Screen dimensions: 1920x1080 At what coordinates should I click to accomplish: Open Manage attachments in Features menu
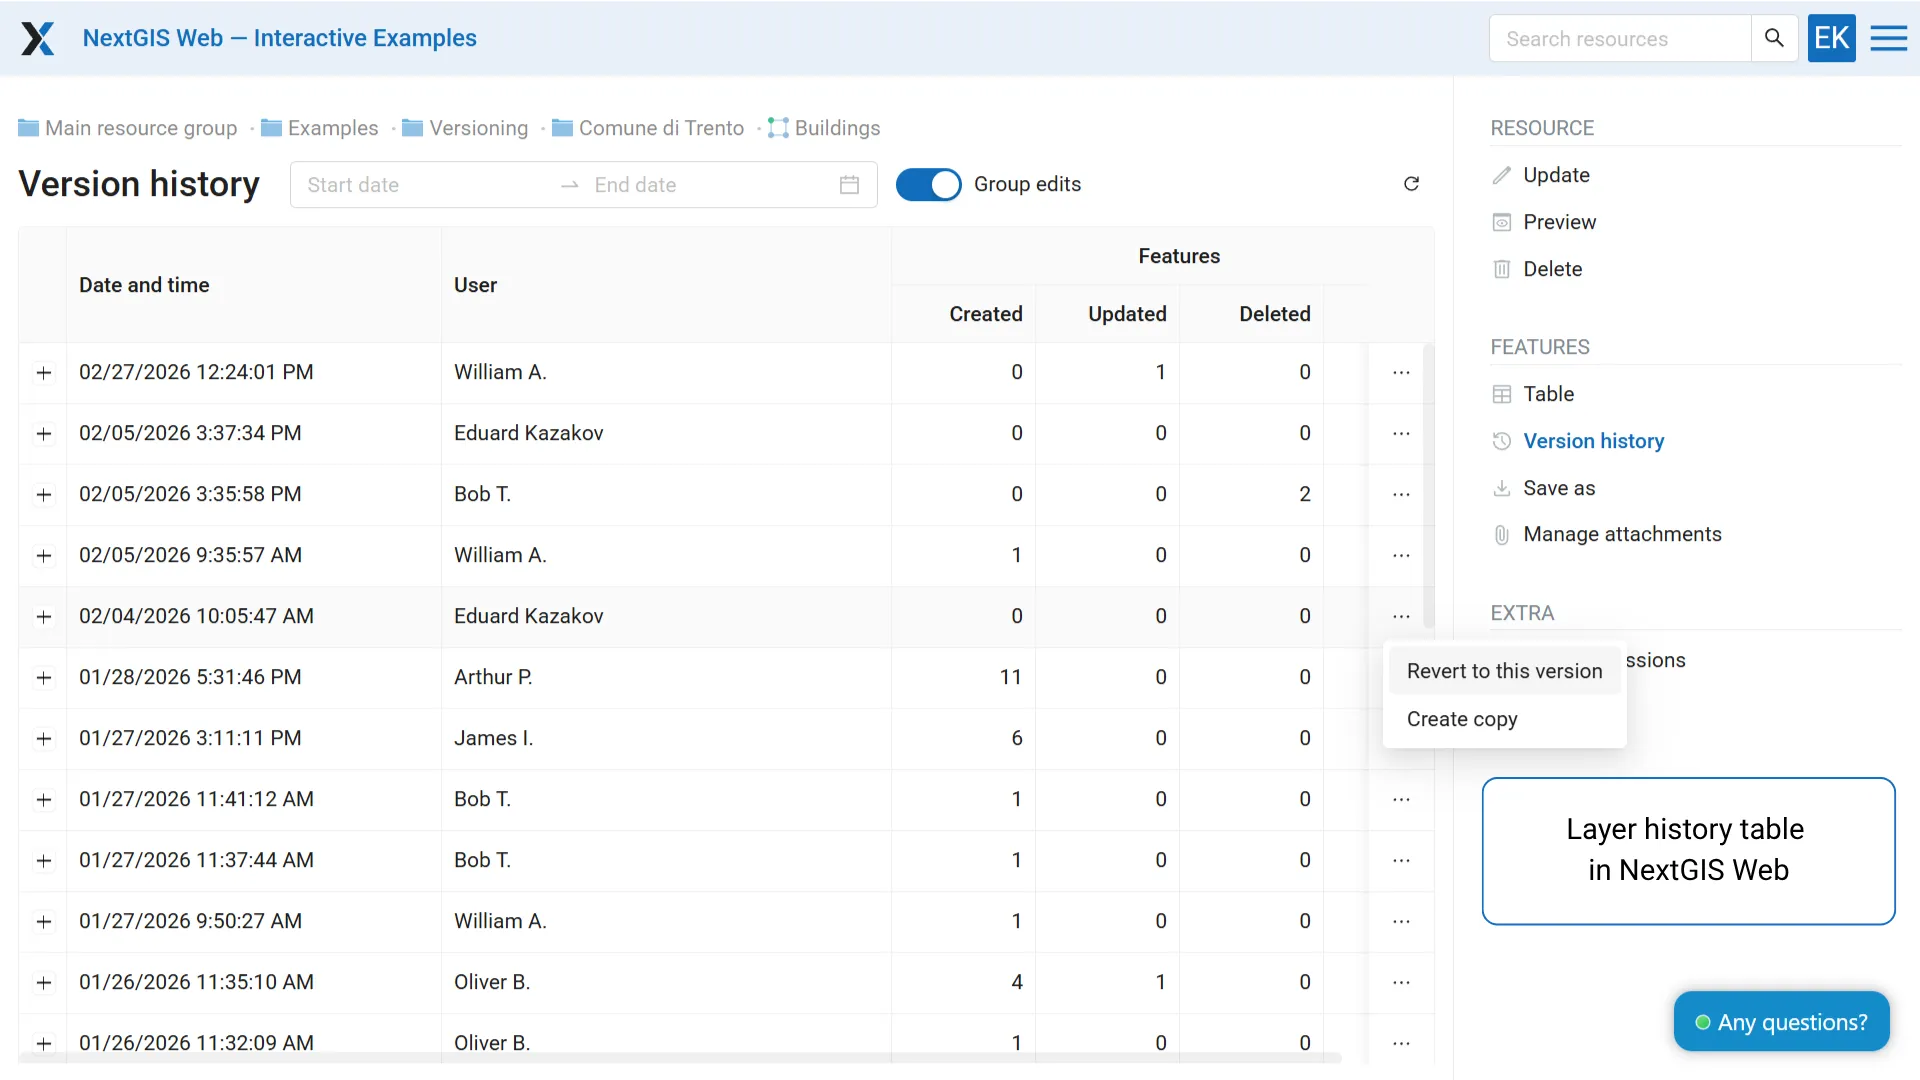(x=1622, y=535)
